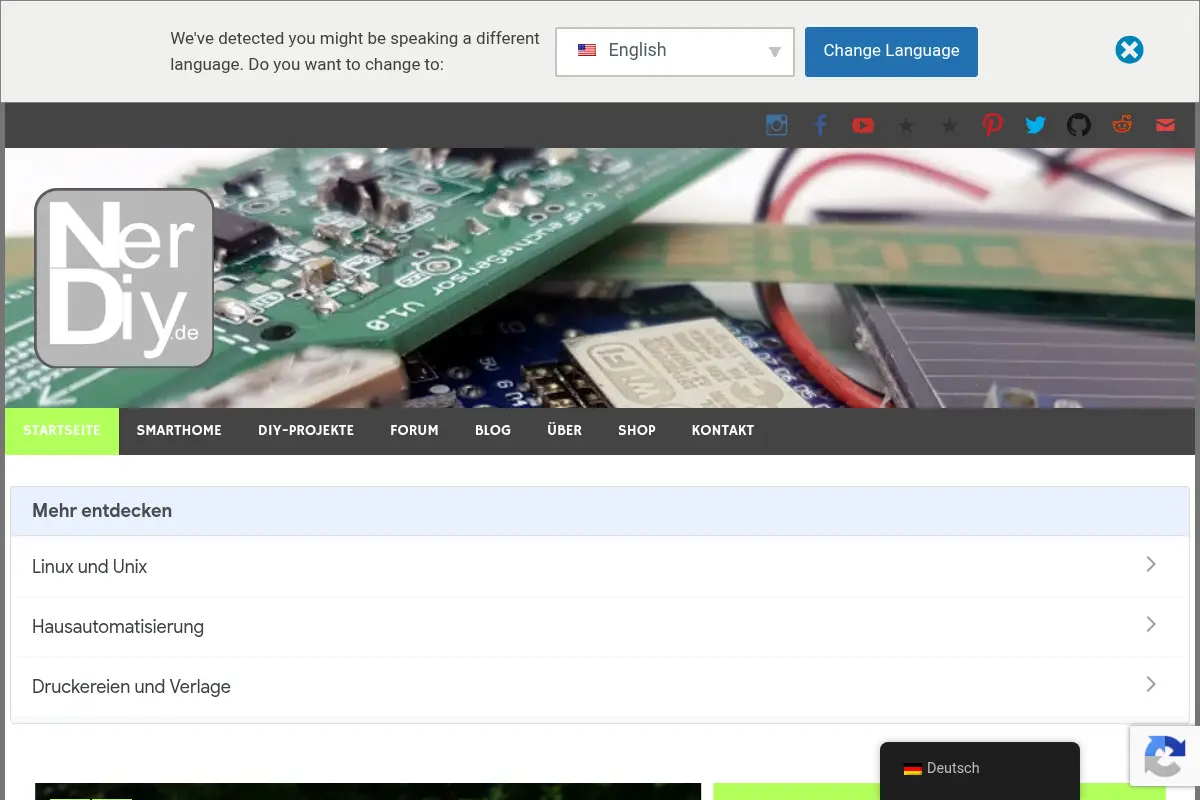
Task: Open the DIY-Projekte menu item
Action: [x=306, y=431]
